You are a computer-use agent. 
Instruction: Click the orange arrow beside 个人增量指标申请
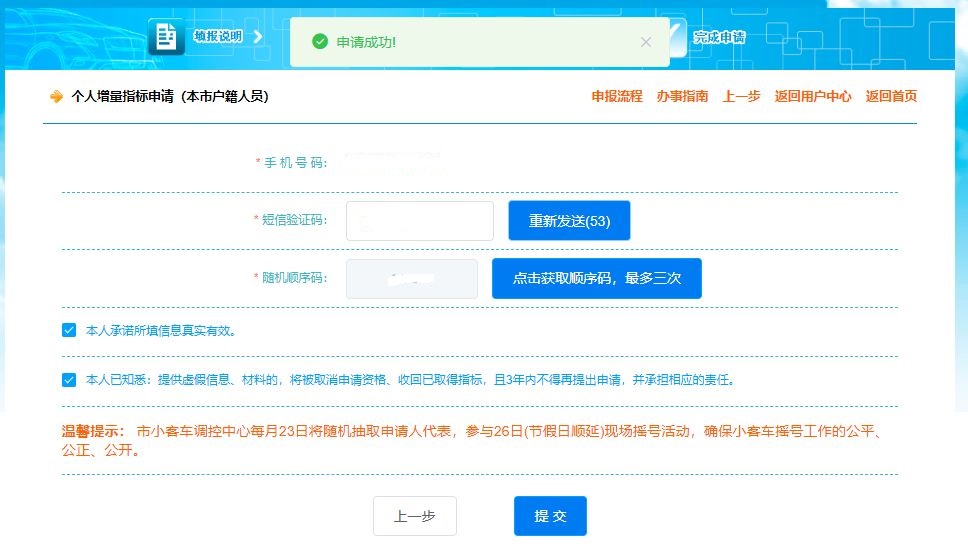(x=56, y=96)
